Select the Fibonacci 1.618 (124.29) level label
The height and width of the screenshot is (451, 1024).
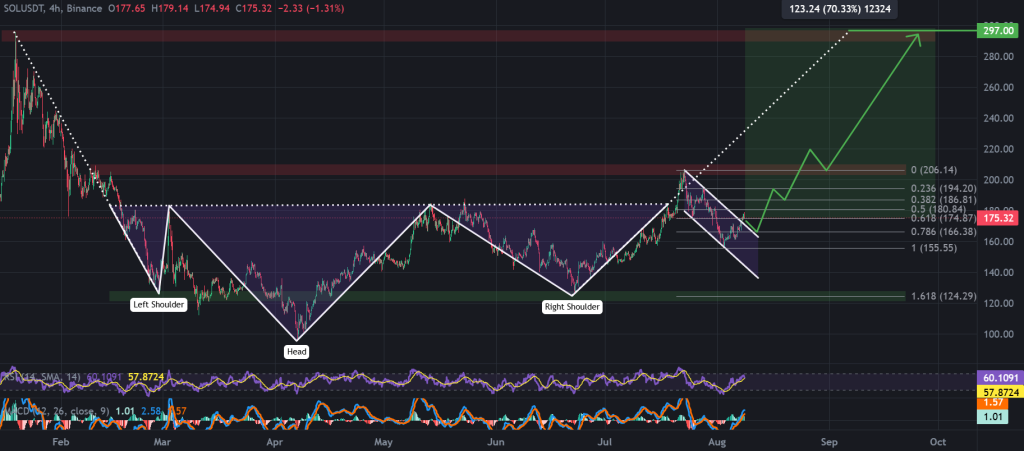click(944, 296)
